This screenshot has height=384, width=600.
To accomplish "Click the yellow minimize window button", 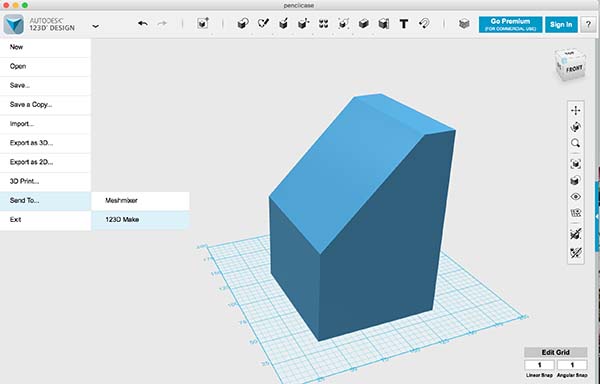I will (x=16, y=5).
